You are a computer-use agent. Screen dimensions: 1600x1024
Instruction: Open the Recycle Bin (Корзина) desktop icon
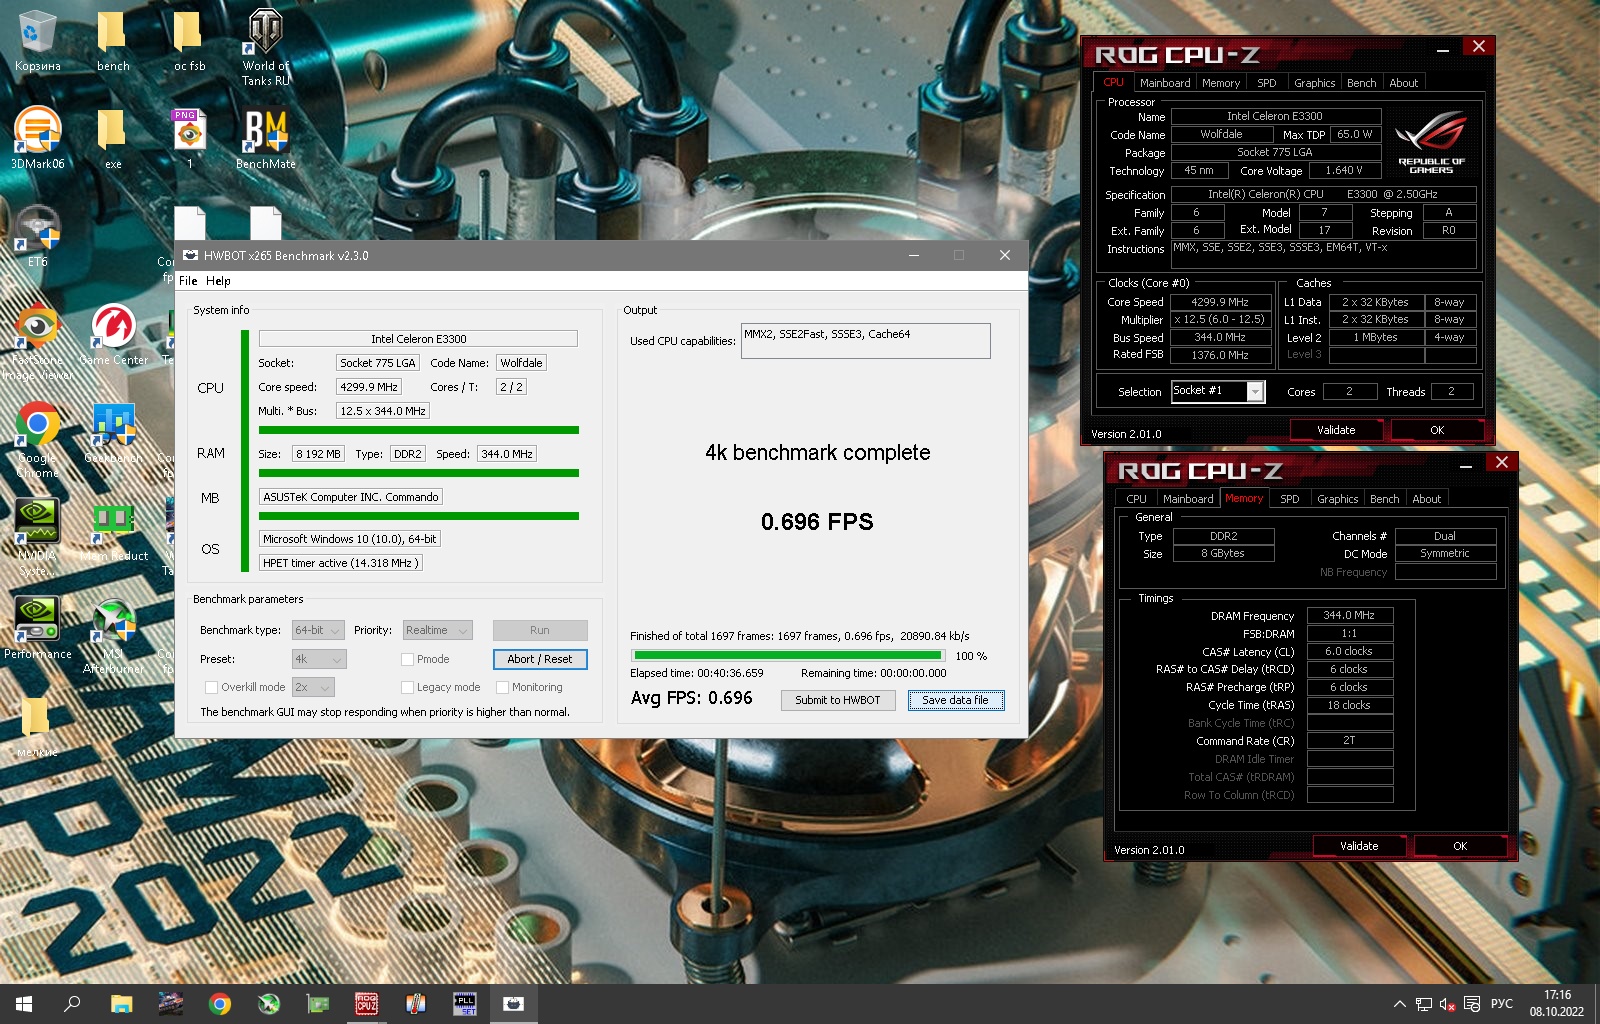click(37, 41)
